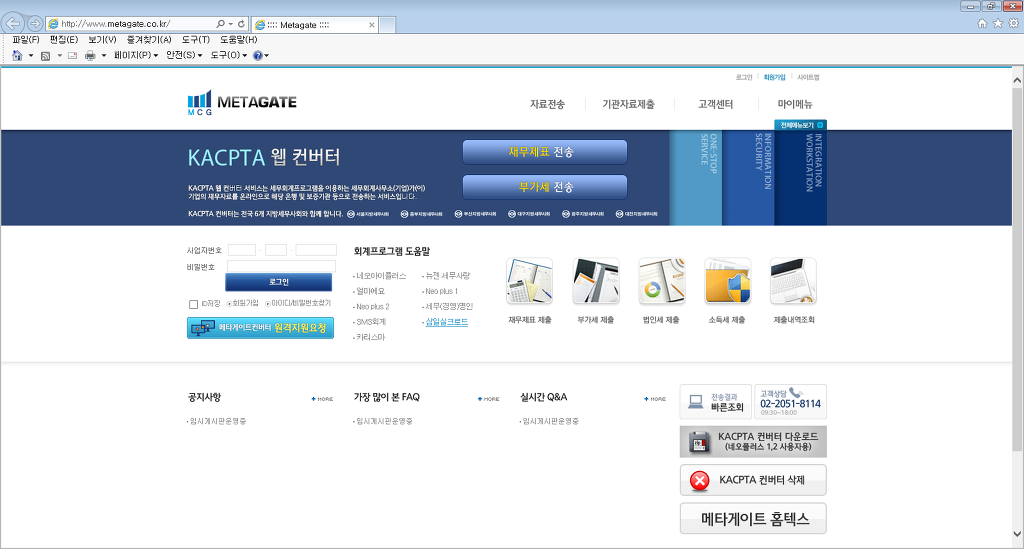Open the 편집(E) menu

63,40
